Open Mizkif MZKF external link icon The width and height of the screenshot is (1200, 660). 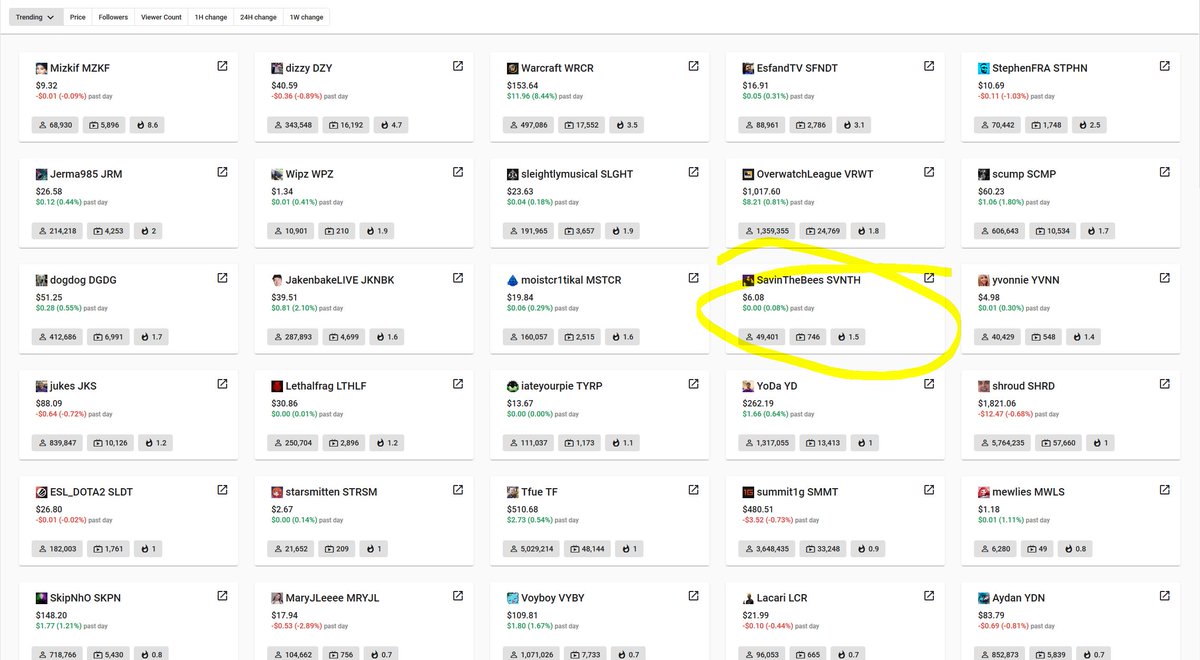click(x=222, y=66)
